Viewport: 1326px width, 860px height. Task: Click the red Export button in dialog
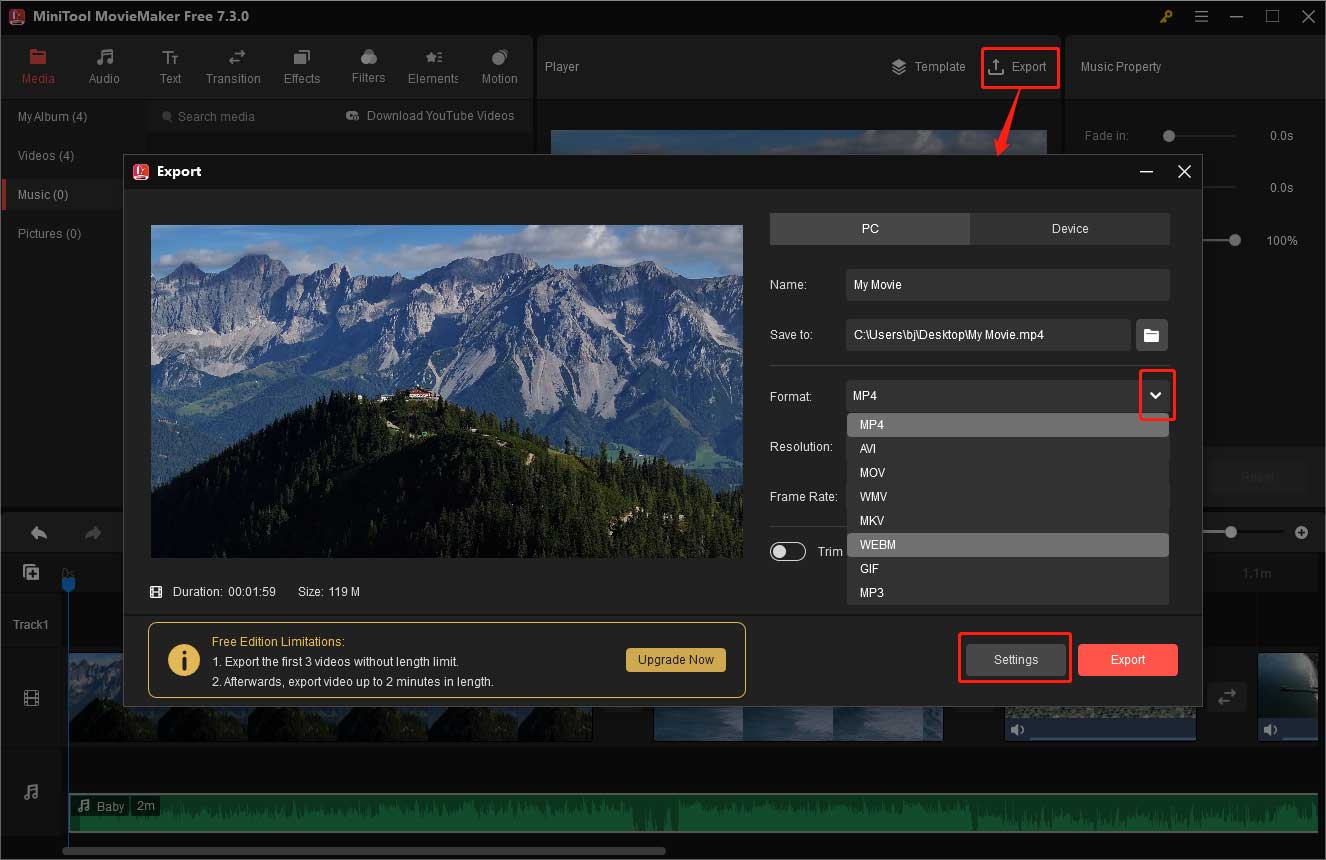point(1128,660)
